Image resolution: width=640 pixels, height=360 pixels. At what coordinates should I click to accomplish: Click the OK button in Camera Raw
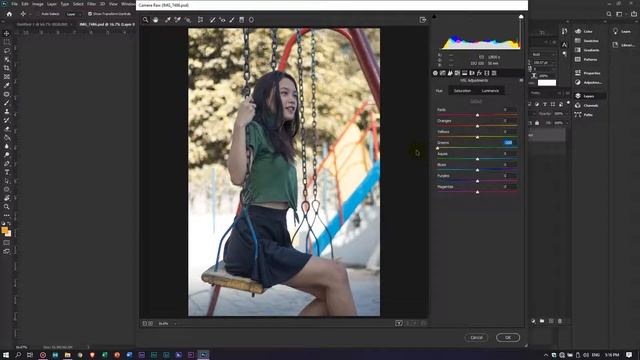click(x=508, y=338)
